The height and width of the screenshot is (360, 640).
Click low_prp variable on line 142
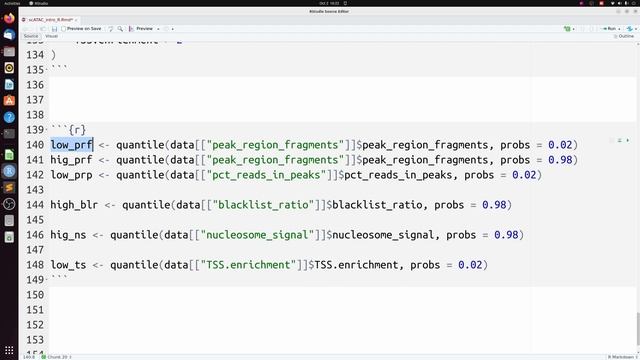(x=71, y=175)
